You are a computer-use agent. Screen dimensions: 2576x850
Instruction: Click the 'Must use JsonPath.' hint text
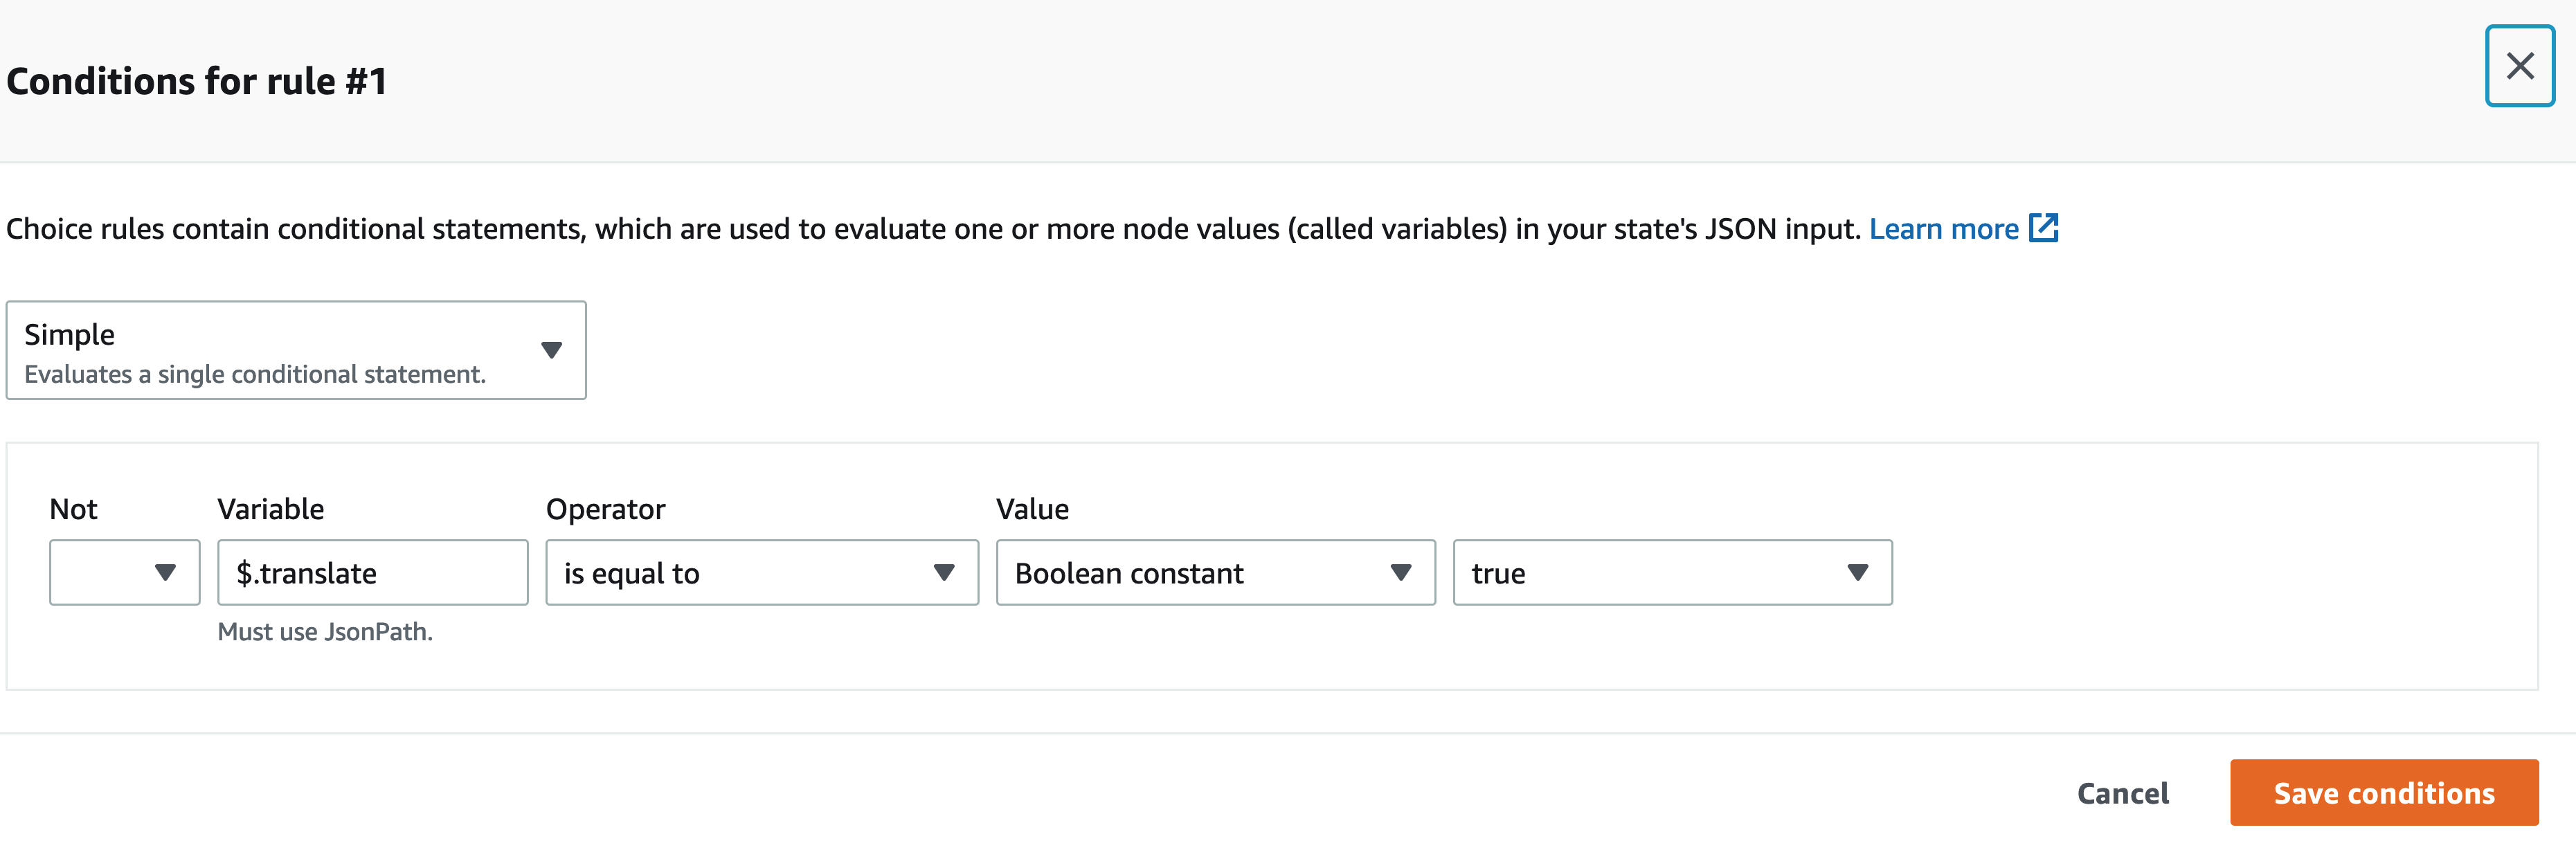[x=325, y=632]
